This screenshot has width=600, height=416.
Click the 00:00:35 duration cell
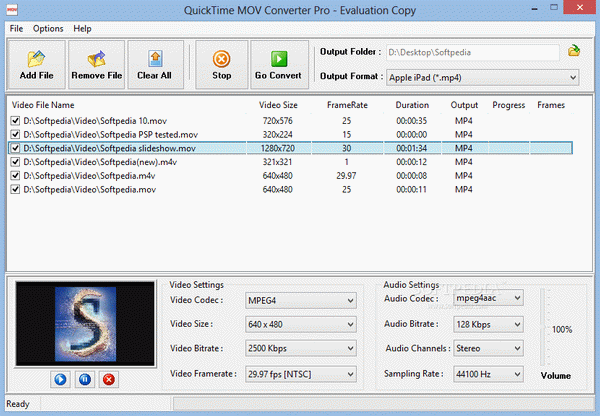click(411, 121)
